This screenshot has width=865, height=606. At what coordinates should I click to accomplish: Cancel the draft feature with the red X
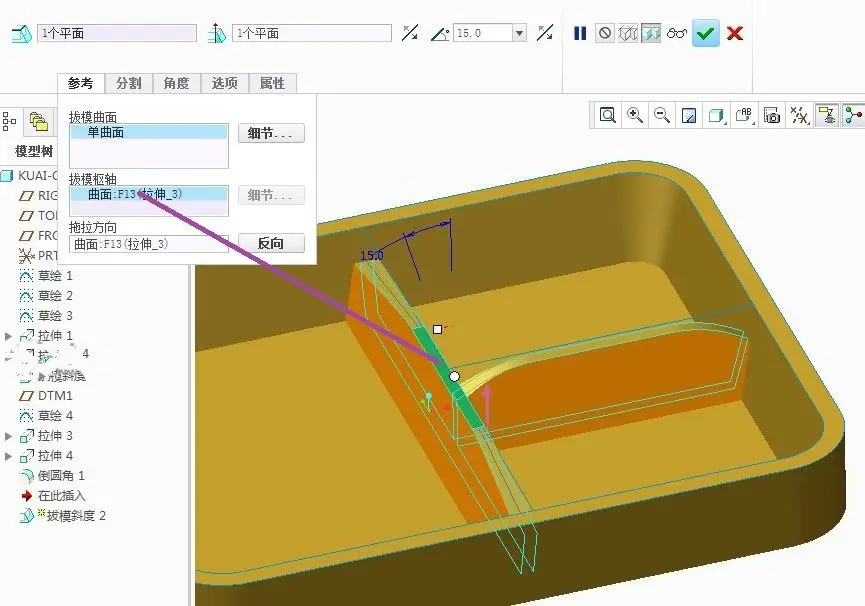point(735,34)
